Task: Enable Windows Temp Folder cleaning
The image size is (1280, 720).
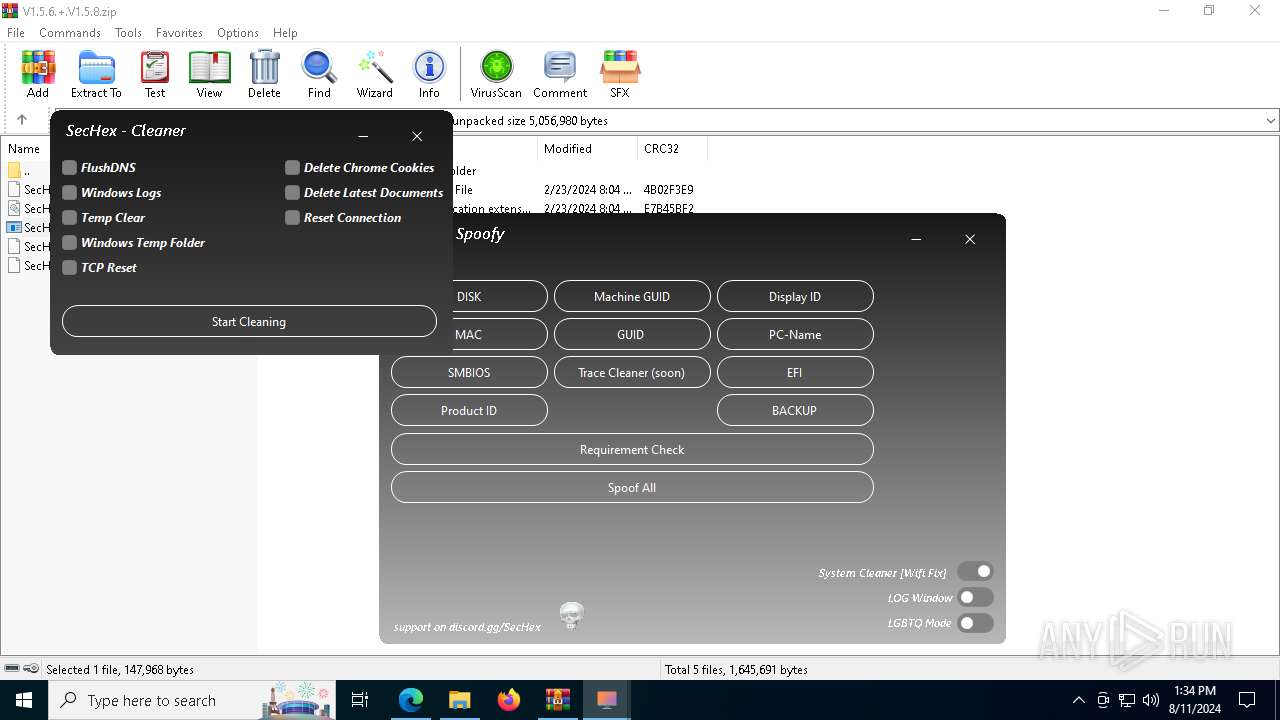Action: [x=69, y=243]
